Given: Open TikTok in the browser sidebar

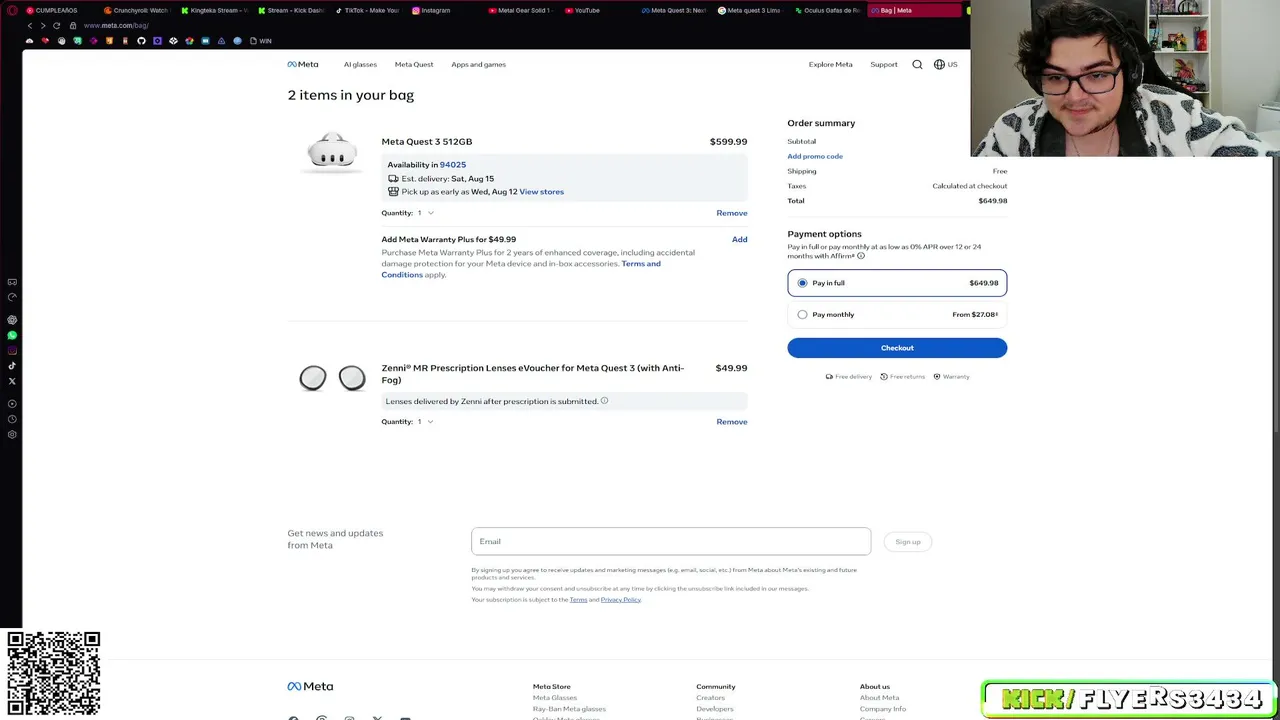Looking at the screenshot, I should (12, 366).
